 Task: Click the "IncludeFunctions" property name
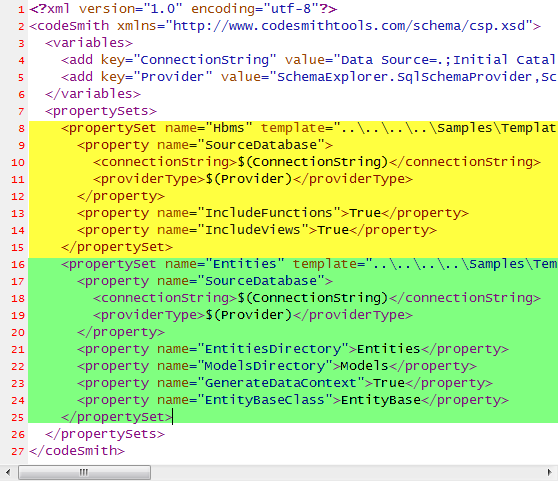coord(269,213)
